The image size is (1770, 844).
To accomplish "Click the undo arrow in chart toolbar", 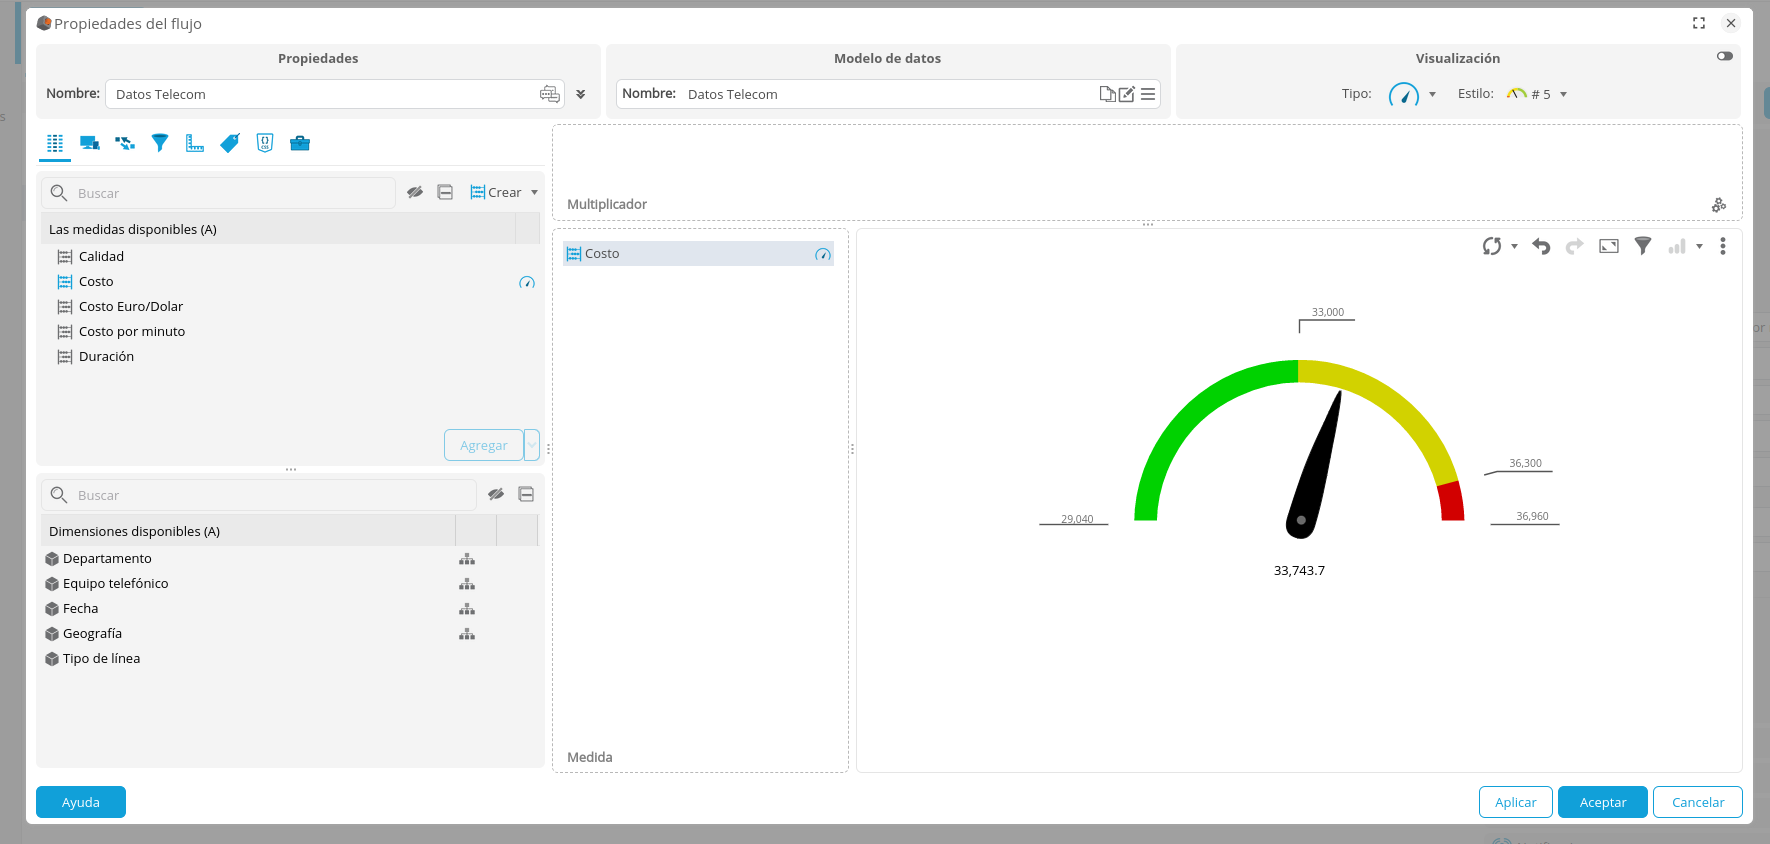I will (1541, 246).
